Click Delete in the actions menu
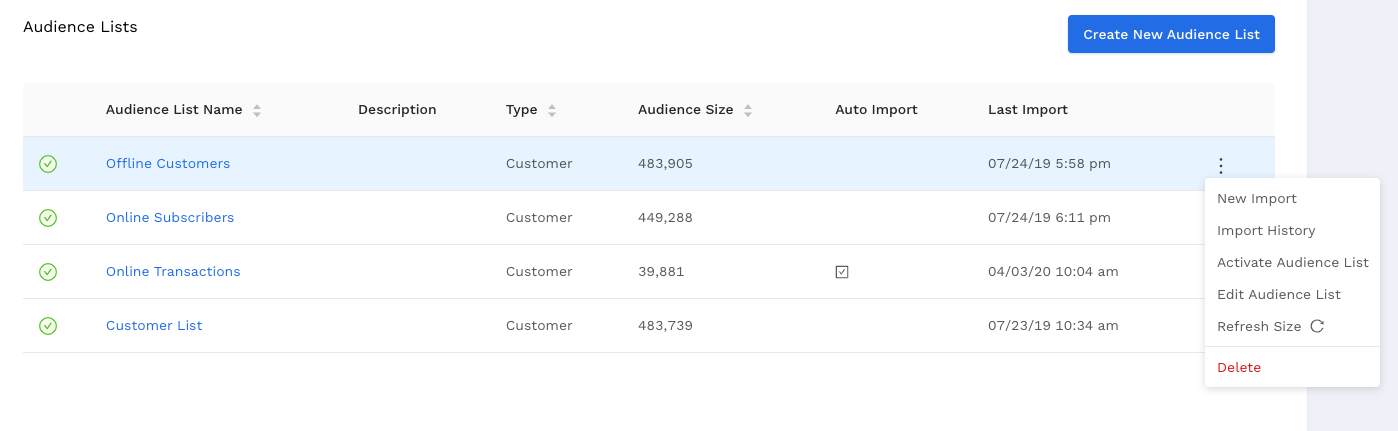The image size is (1398, 431). point(1239,368)
